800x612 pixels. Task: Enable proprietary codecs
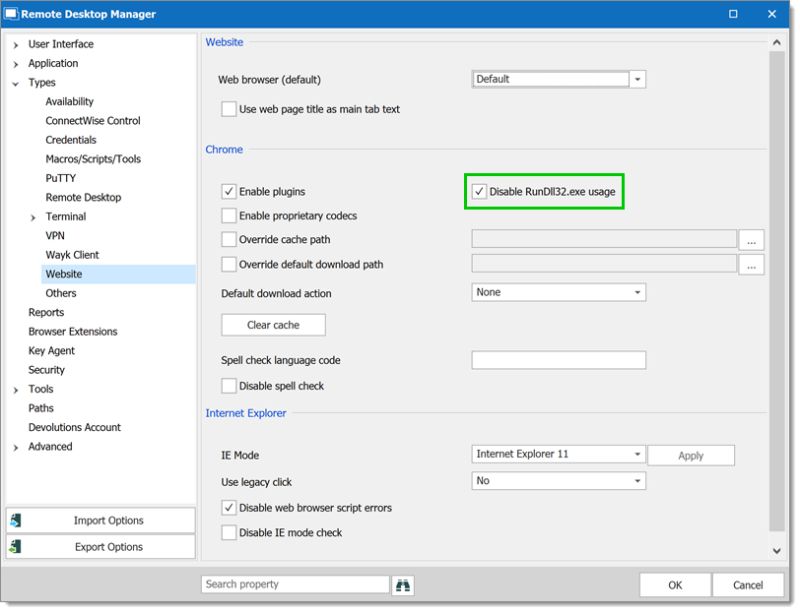tap(227, 214)
